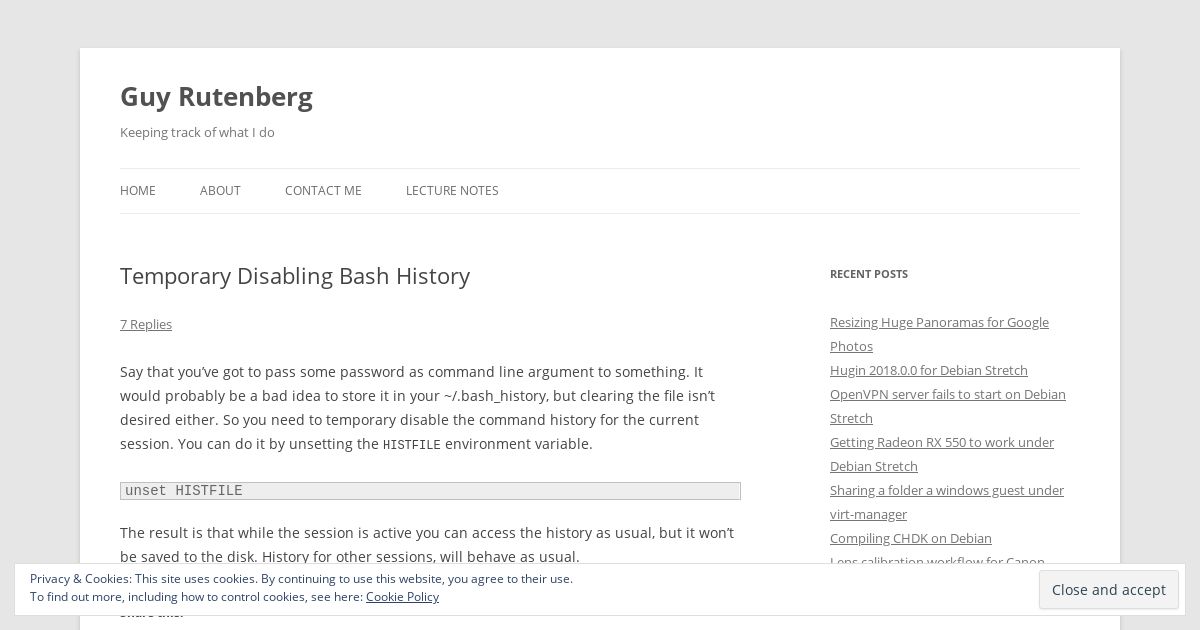This screenshot has height=630, width=1200.
Task: Open the Temporary Disabling Bash History post title
Action: click(x=295, y=276)
